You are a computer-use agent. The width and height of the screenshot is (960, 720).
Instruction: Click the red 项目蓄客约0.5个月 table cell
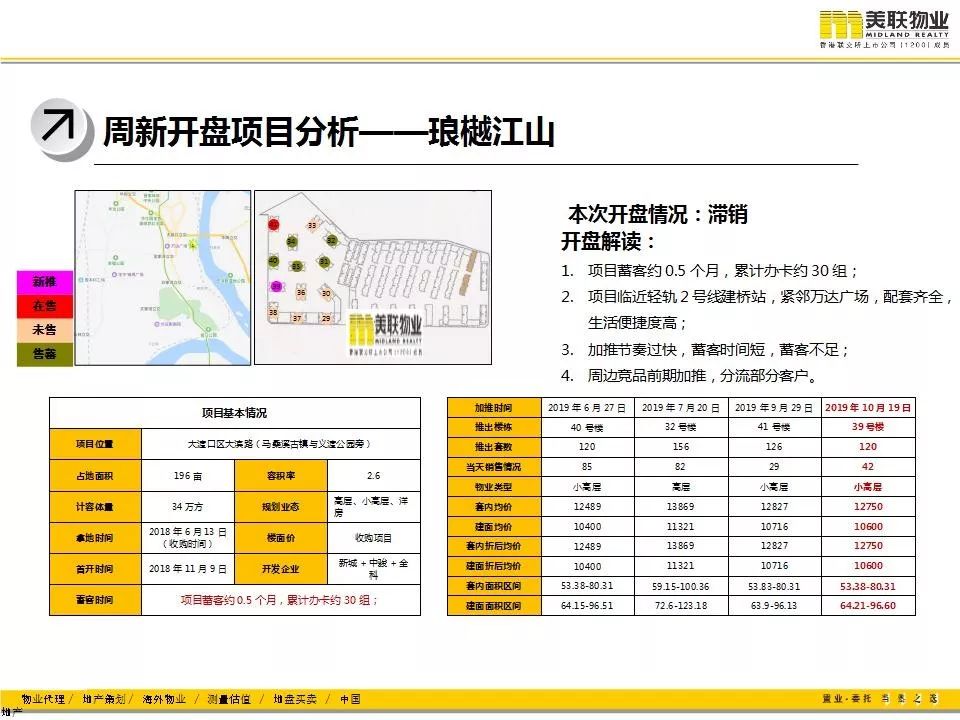(281, 600)
